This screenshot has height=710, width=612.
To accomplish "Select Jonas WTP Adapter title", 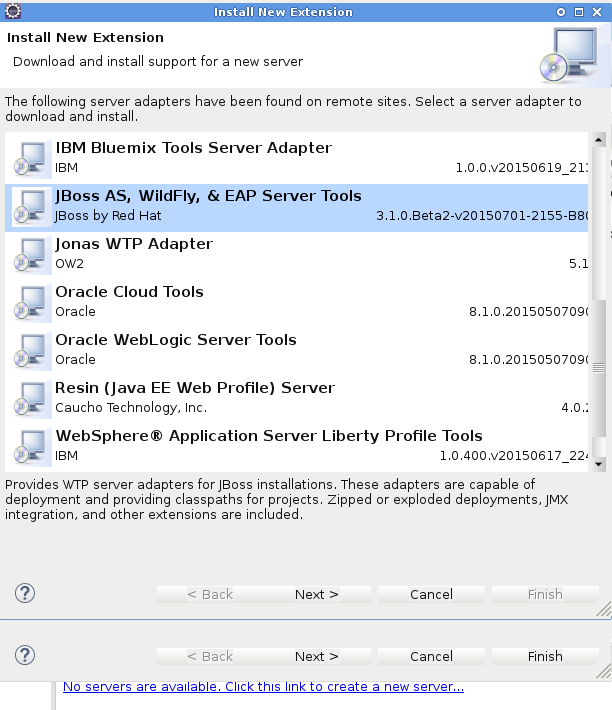I will pos(134,244).
